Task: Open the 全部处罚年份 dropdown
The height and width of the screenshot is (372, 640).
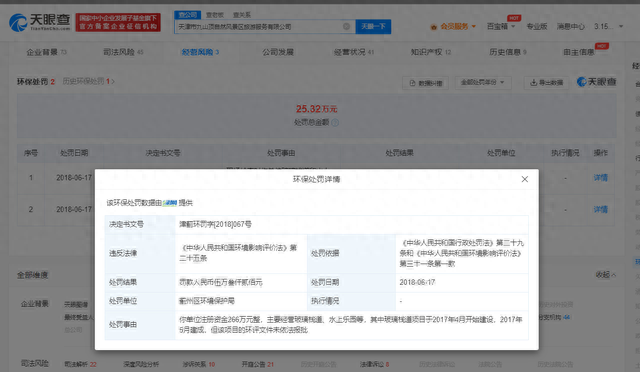Action: tap(483, 82)
